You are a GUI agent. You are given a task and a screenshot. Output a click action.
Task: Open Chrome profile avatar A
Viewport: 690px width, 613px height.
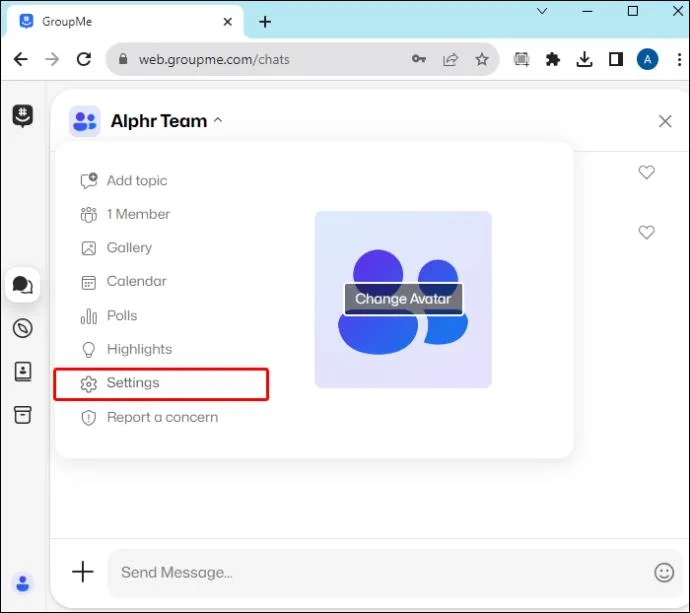click(x=647, y=59)
